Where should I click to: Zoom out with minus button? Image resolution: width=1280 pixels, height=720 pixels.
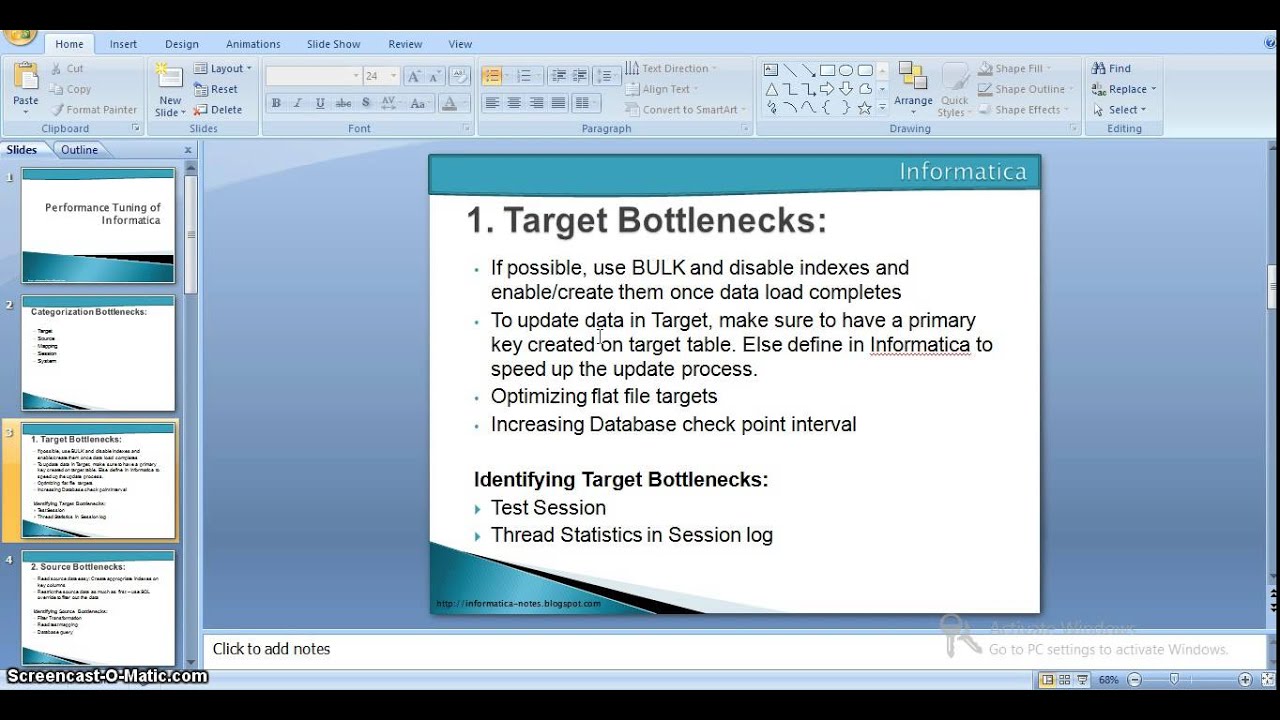[x=1134, y=680]
